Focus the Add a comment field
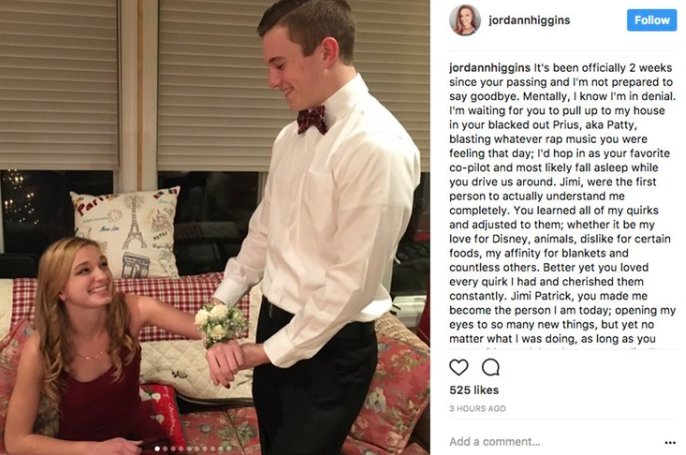The image size is (686, 455). (551, 442)
